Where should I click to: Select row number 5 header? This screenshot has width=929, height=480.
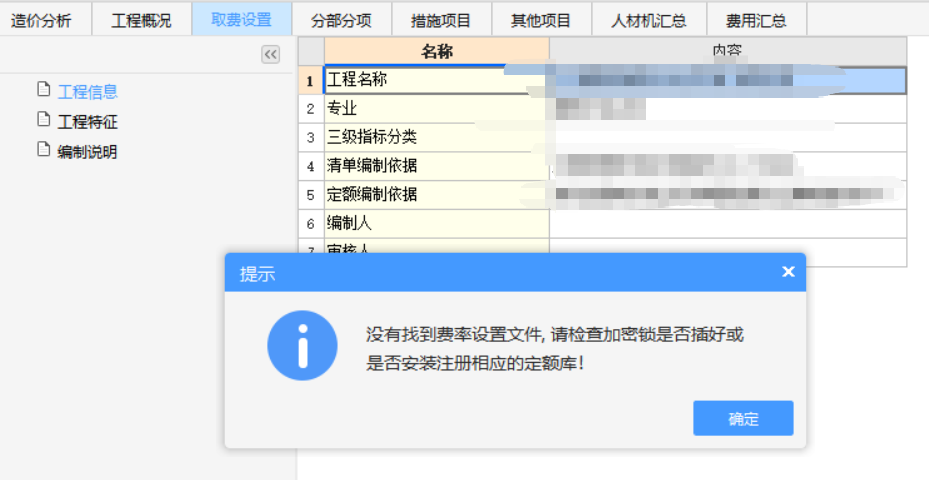311,195
